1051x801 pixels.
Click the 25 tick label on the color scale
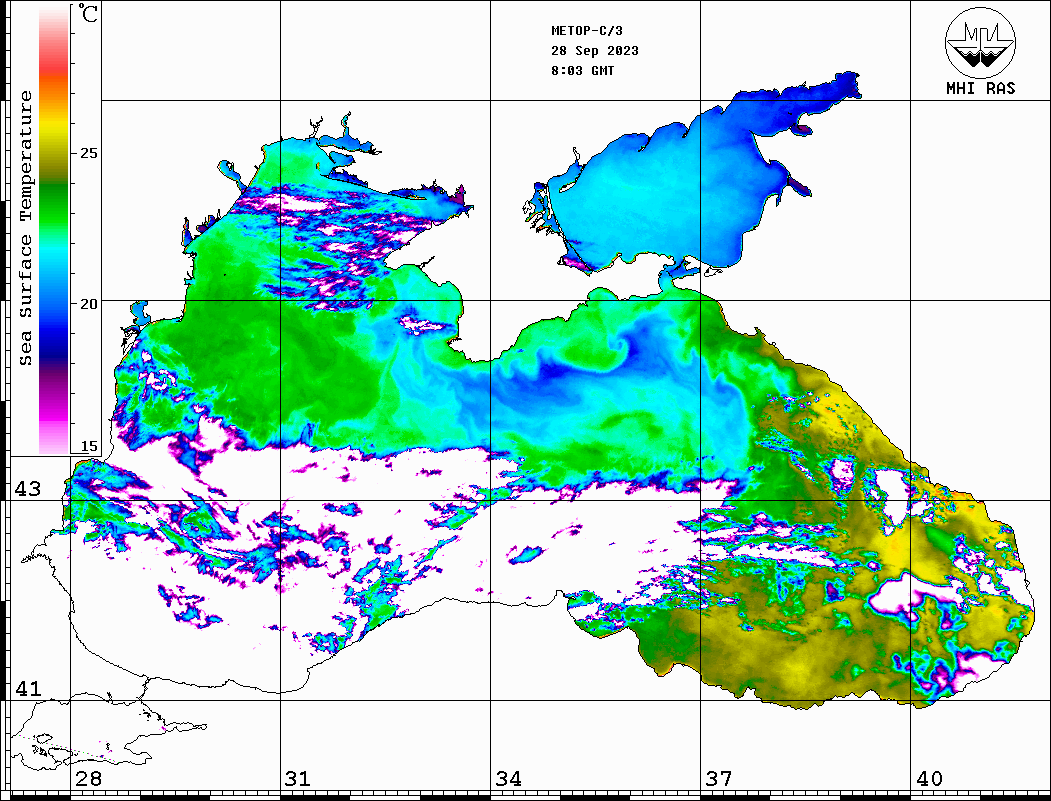[x=88, y=153]
